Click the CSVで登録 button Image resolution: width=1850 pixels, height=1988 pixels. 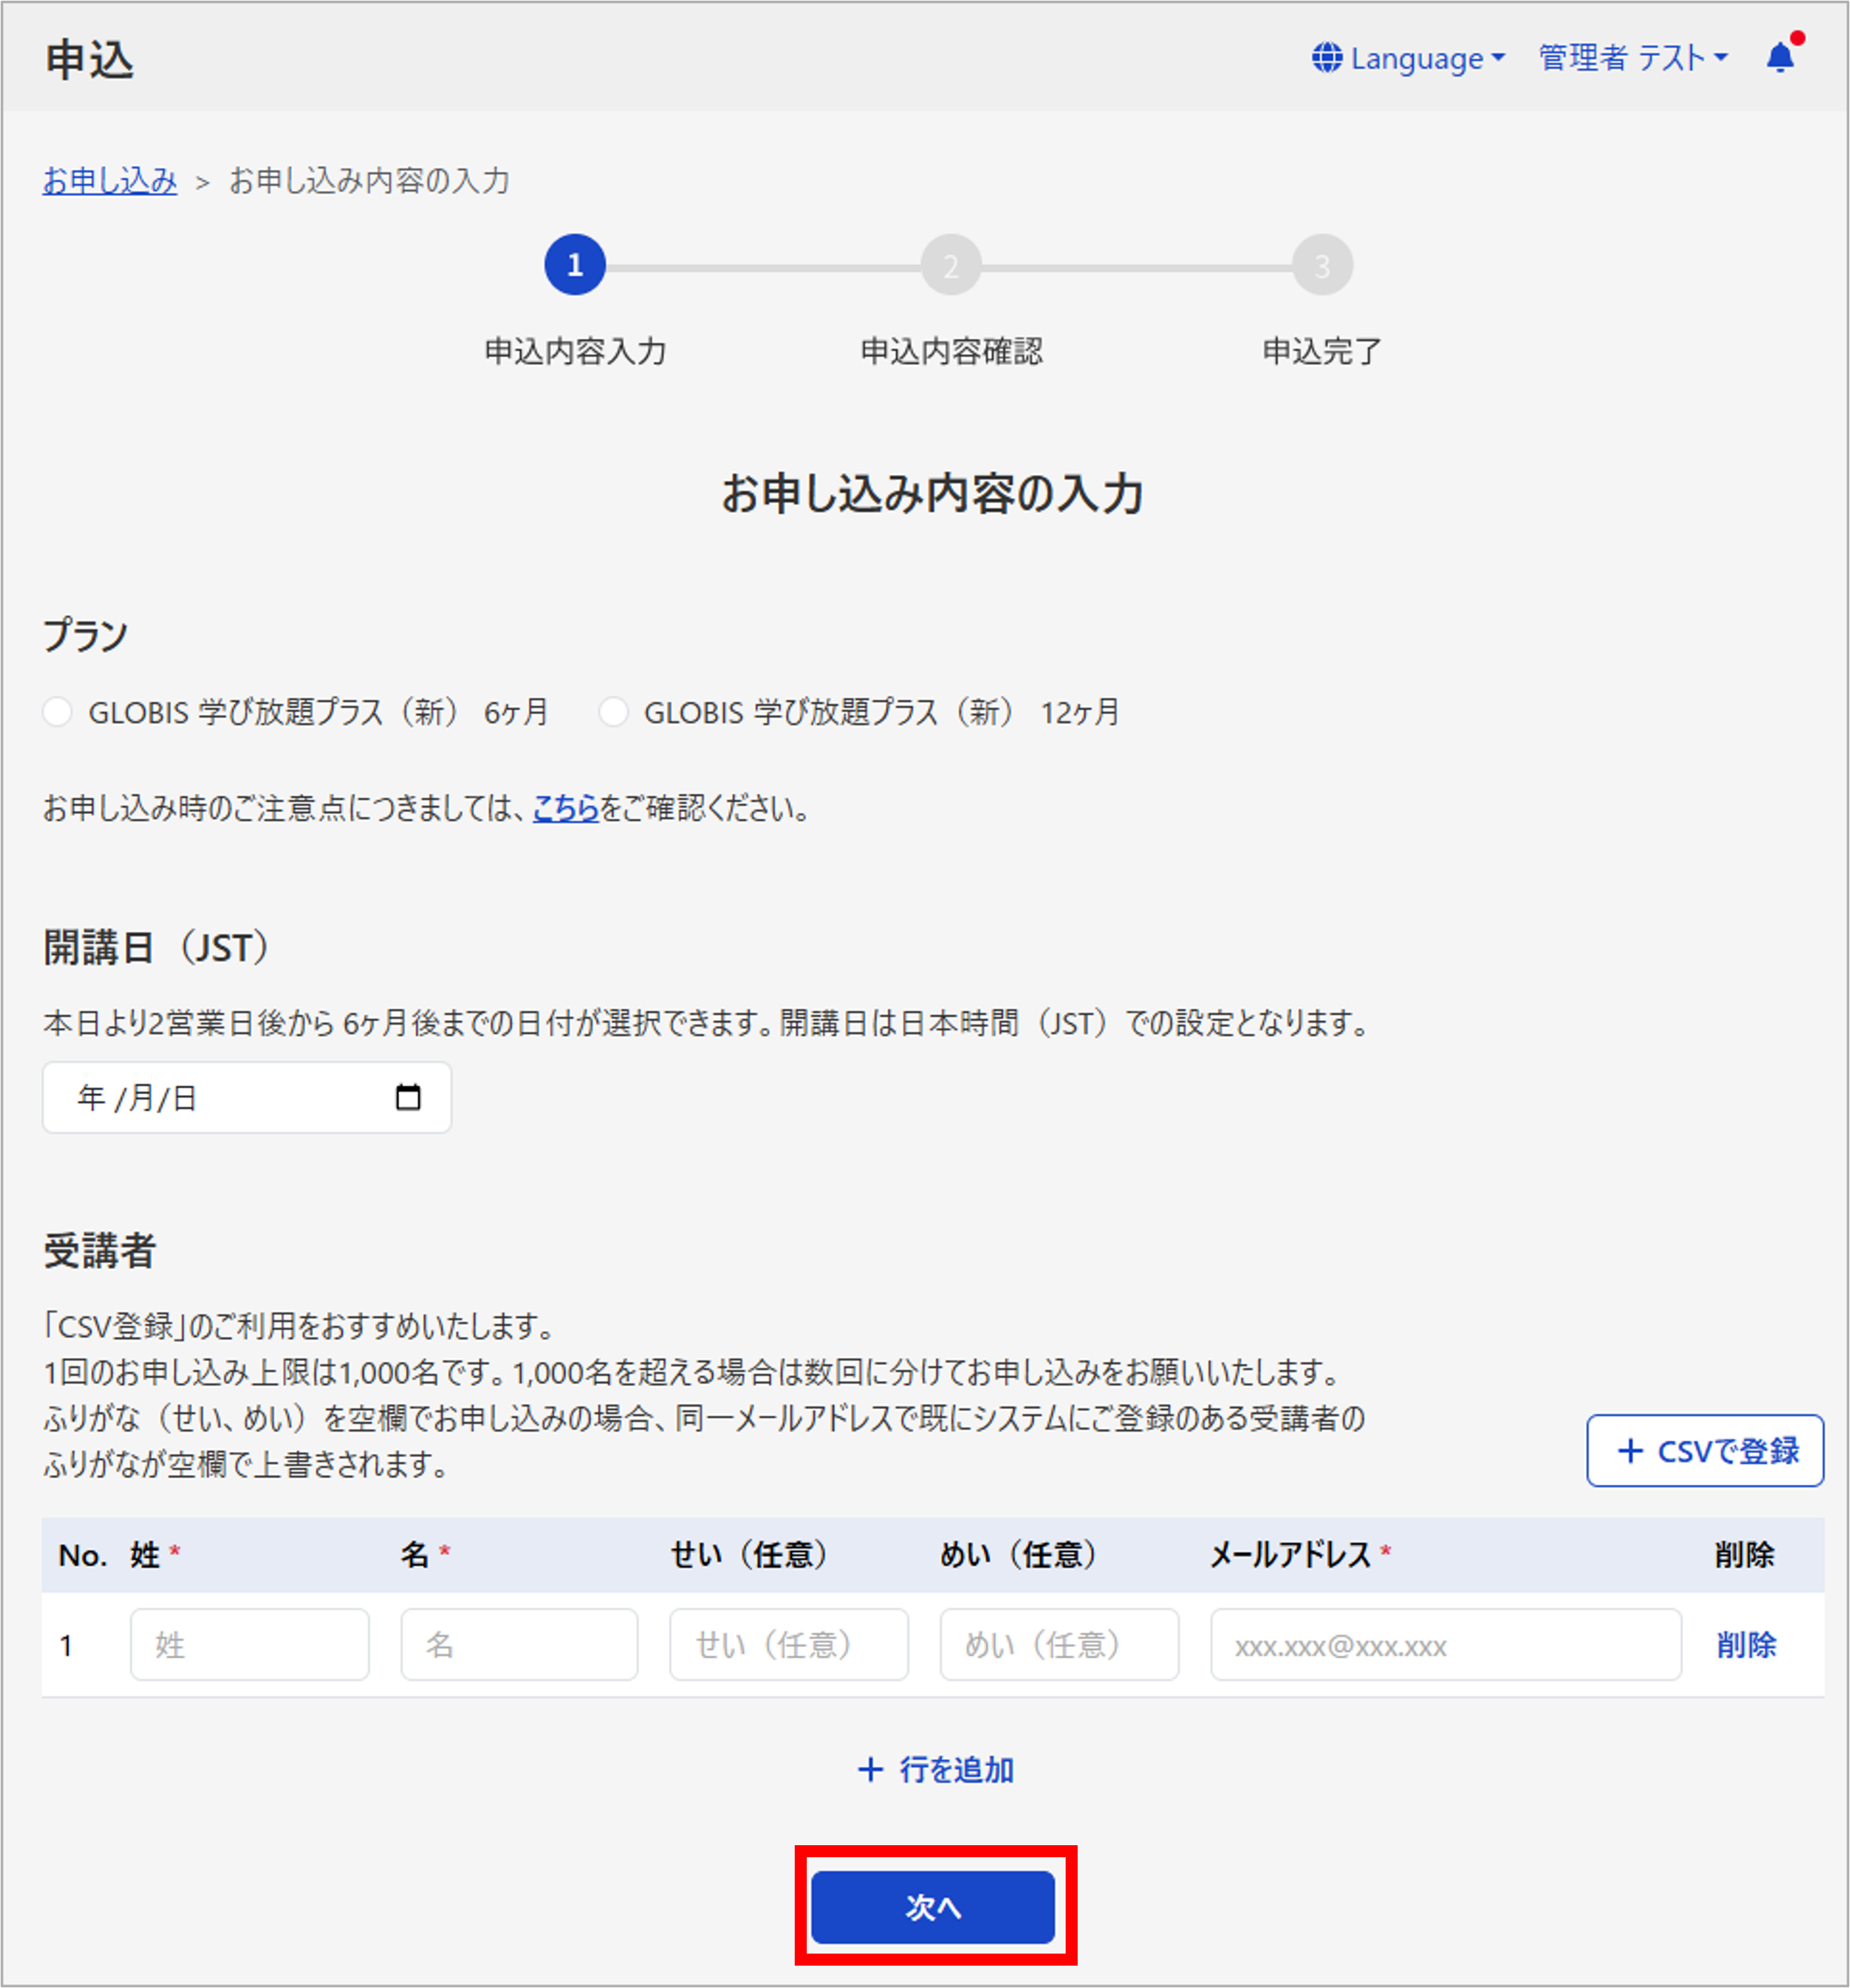pyautogui.click(x=1705, y=1450)
